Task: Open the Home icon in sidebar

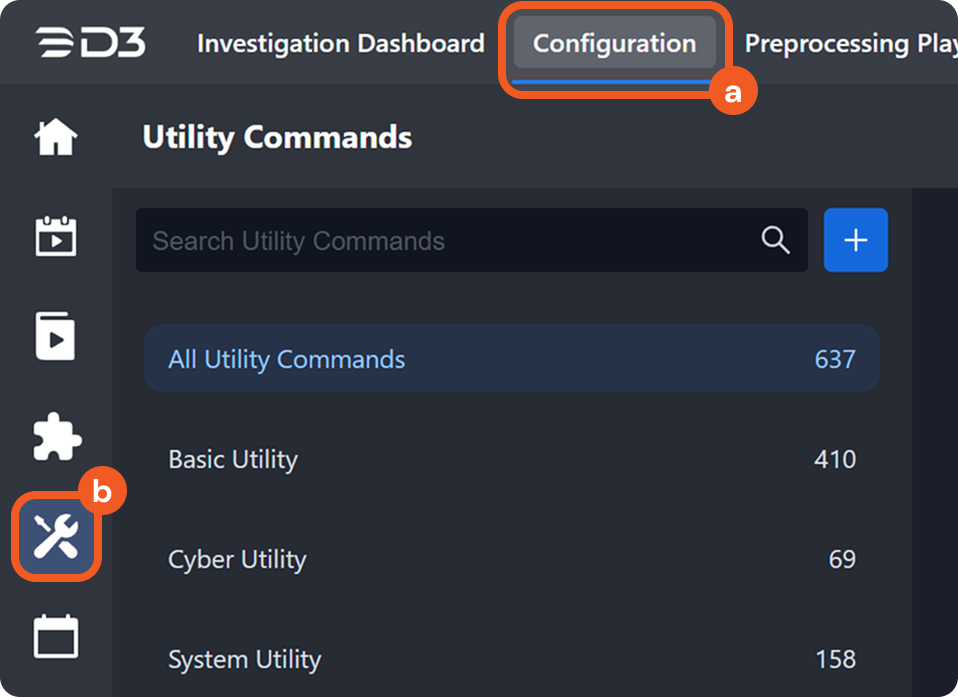Action: (56, 137)
